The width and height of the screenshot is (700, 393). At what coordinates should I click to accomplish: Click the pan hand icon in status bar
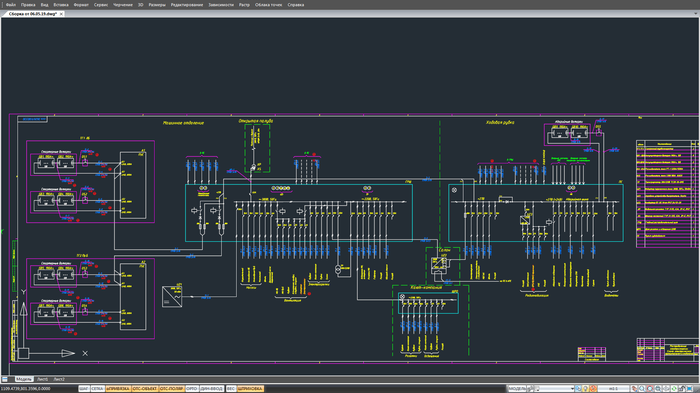(634, 389)
